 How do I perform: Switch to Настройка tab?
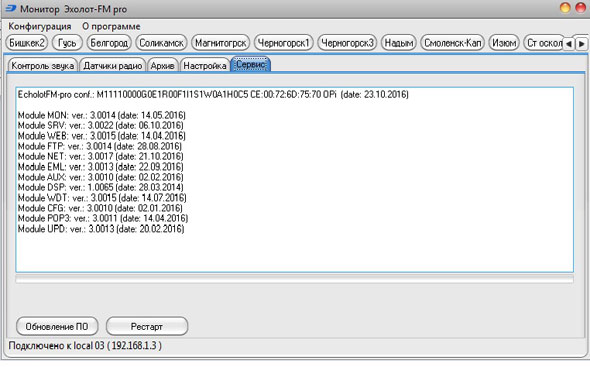(205, 65)
